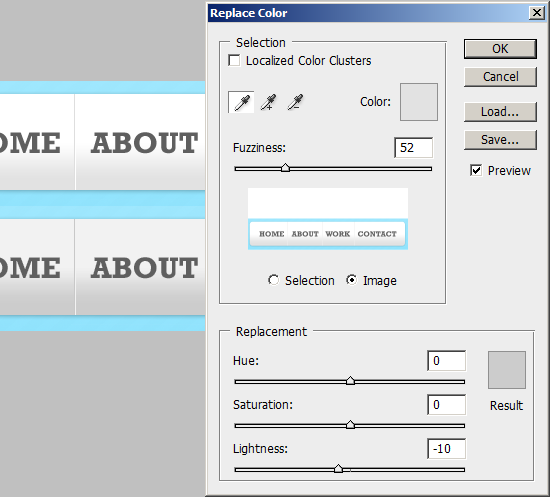The height and width of the screenshot is (497, 550).
Task: Open the Load... dialog
Action: (x=500, y=112)
